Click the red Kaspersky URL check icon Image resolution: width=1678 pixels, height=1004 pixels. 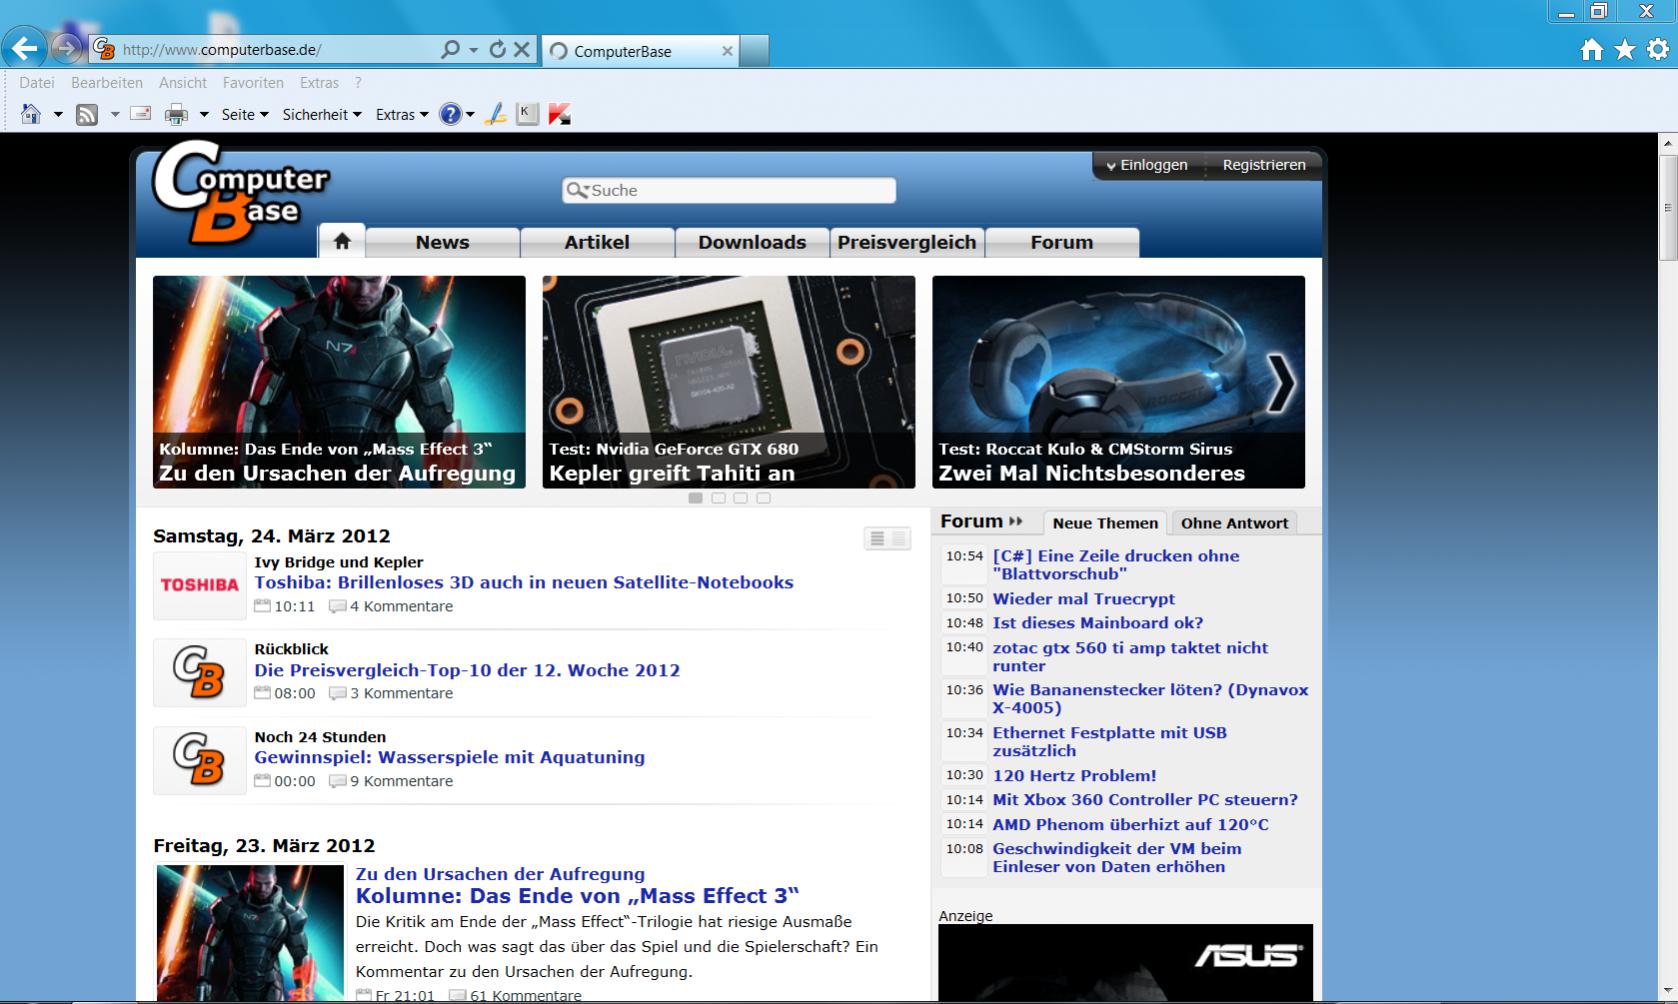560,114
